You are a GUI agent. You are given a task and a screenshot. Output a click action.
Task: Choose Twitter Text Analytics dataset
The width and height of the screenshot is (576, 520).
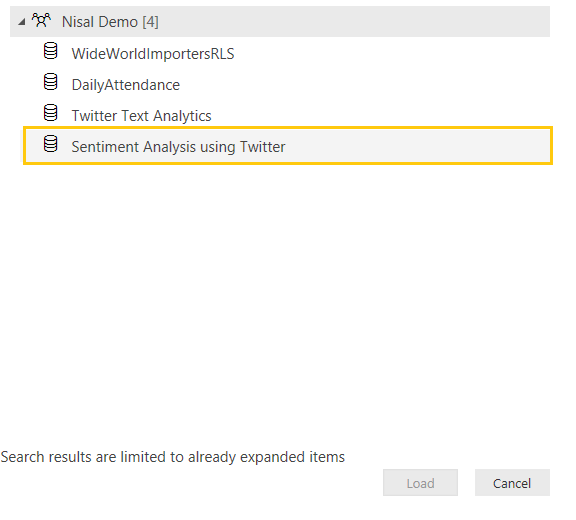click(x=141, y=116)
